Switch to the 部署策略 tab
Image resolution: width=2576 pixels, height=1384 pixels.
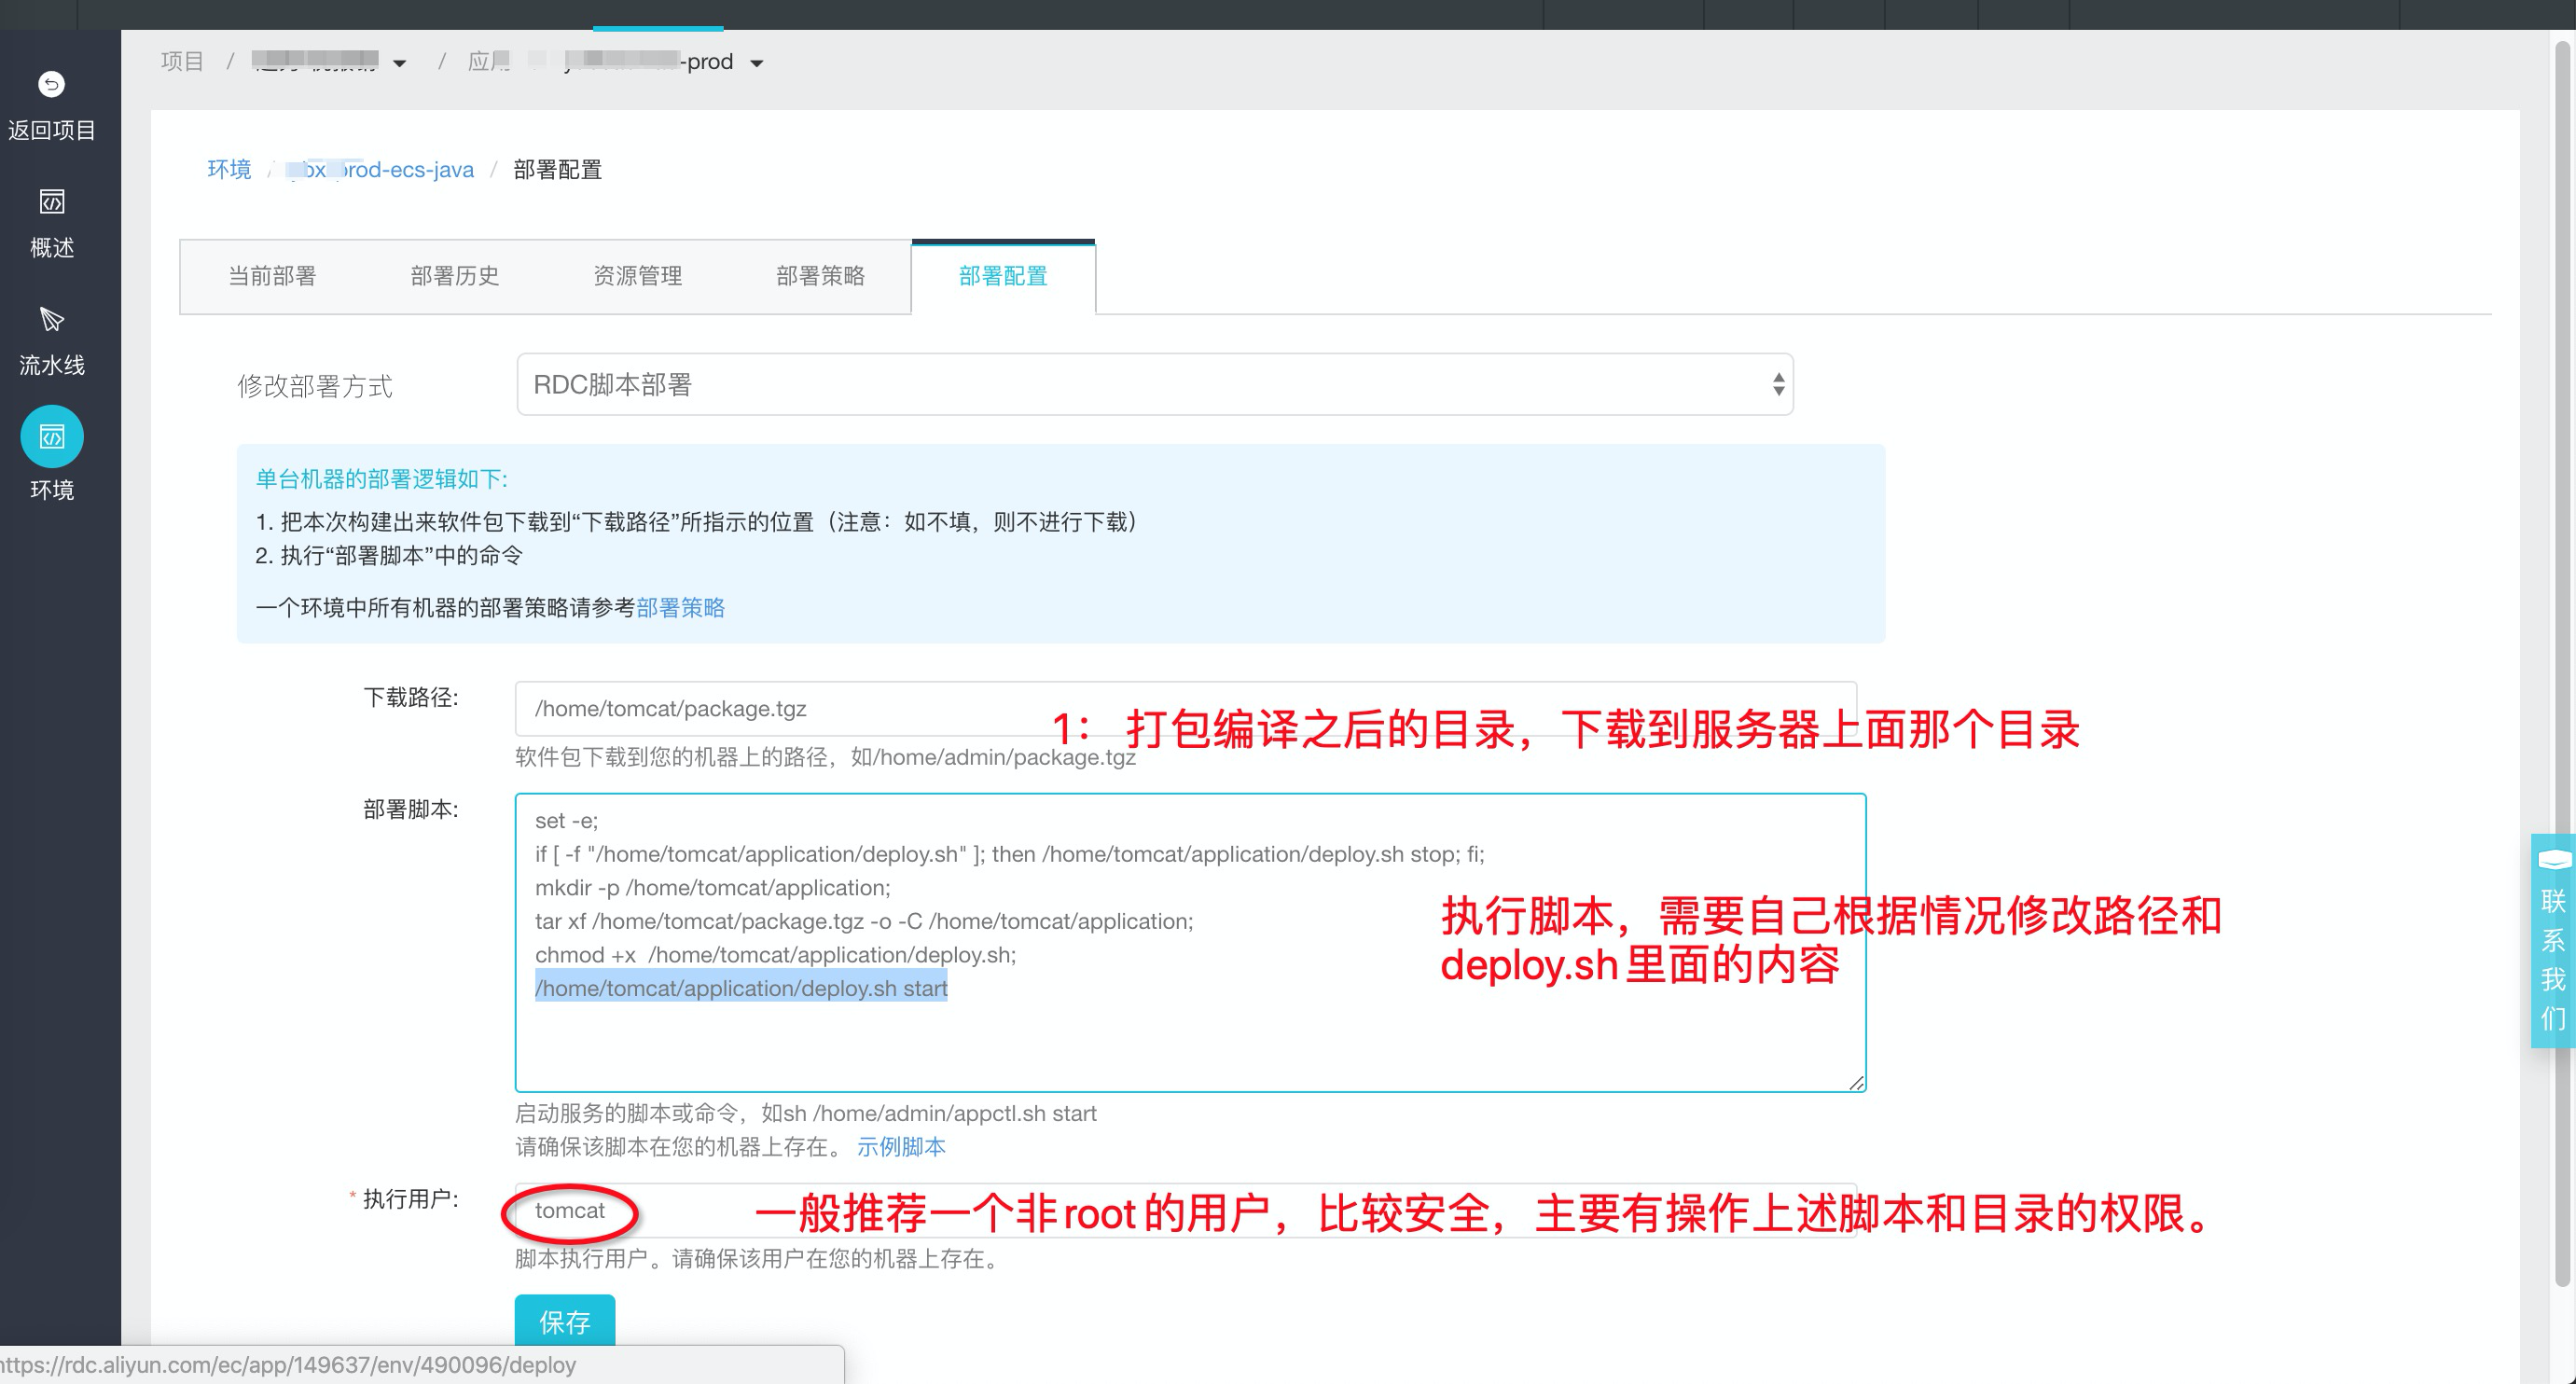pos(821,276)
